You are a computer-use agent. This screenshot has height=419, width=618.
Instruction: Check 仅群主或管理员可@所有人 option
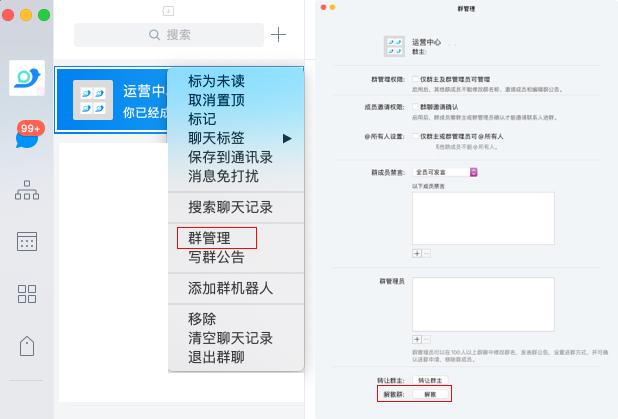coord(415,136)
